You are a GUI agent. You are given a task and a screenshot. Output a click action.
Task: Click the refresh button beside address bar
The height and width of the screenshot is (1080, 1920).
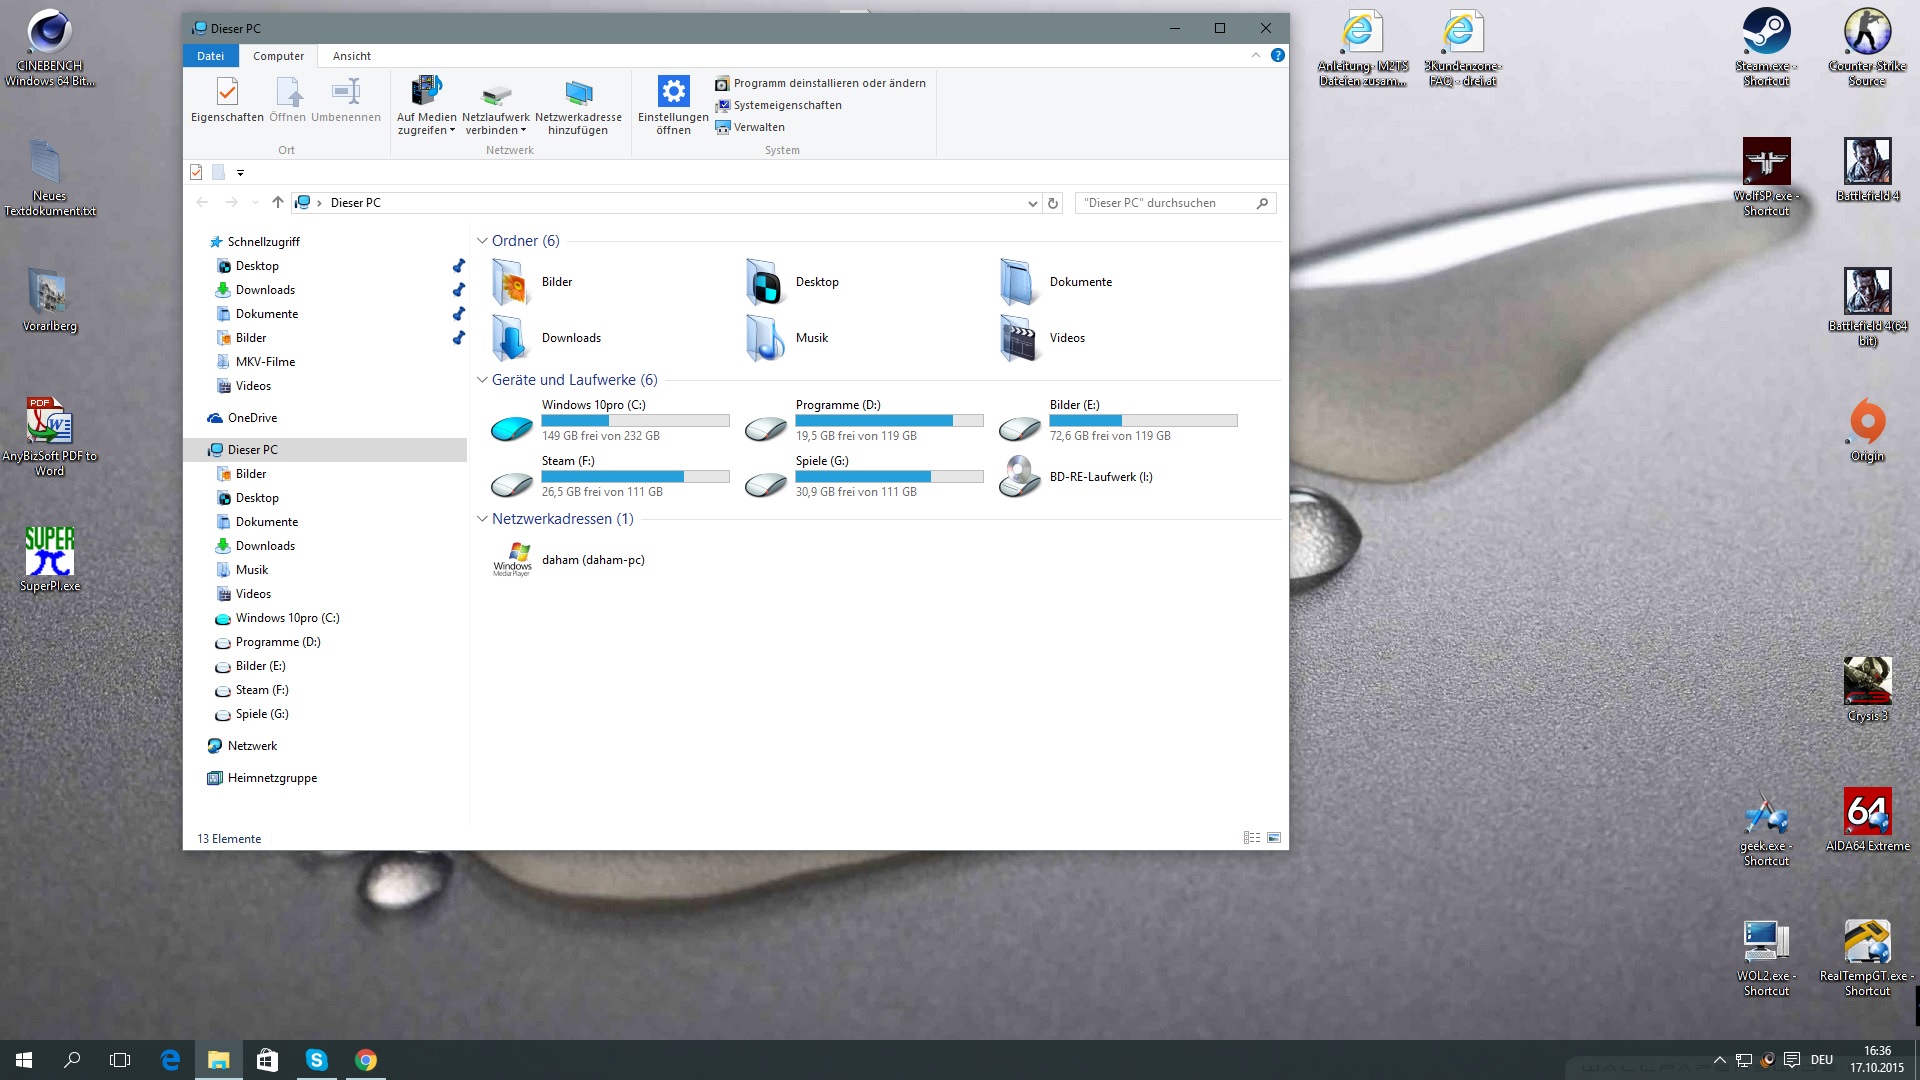pos(1052,203)
